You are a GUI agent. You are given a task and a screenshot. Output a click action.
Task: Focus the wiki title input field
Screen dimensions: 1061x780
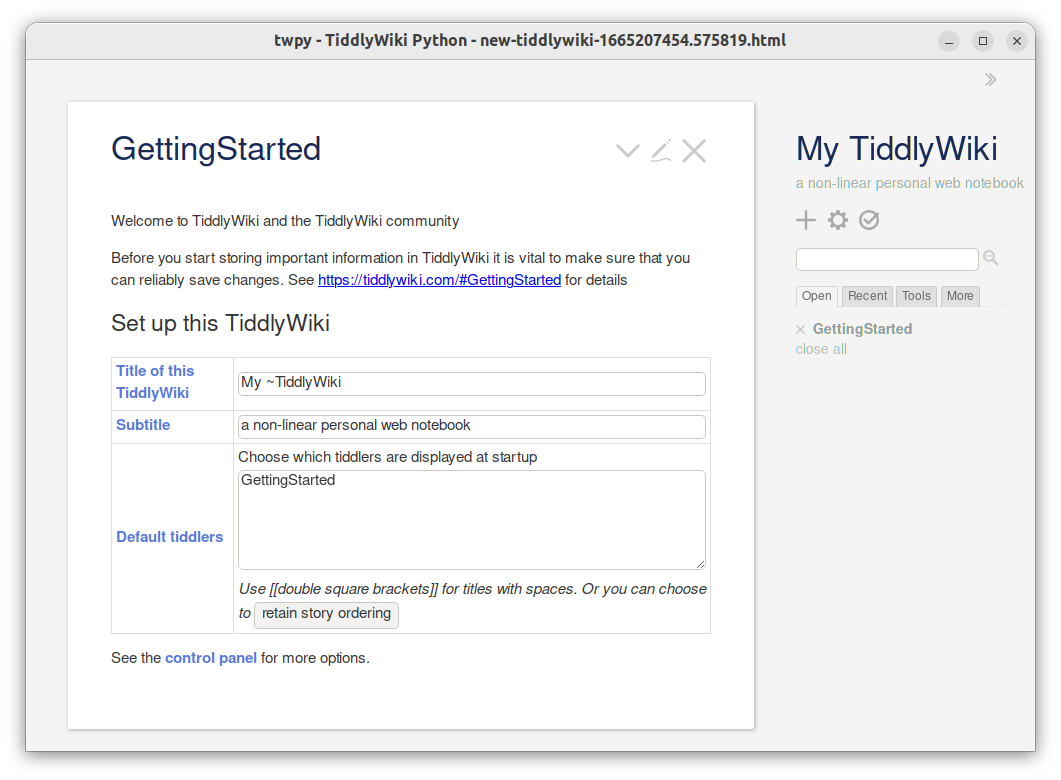(x=472, y=384)
